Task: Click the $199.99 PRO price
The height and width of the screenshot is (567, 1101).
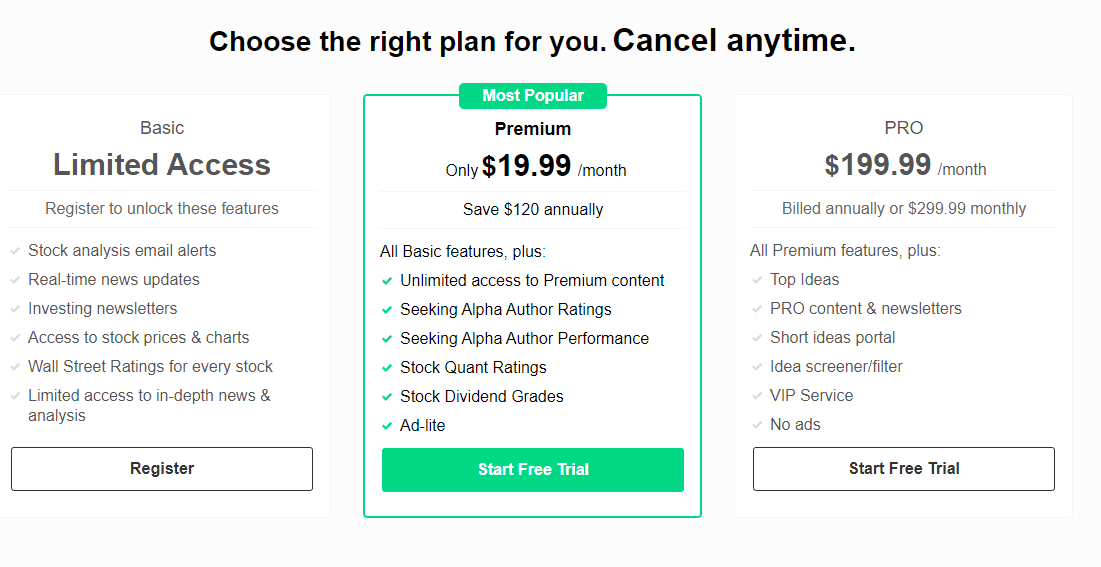Action: pos(878,165)
